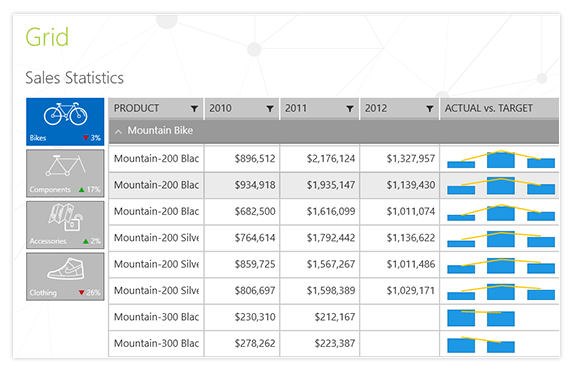Select the highlighted row with $934,918
The height and width of the screenshot is (370, 570).
[334, 185]
